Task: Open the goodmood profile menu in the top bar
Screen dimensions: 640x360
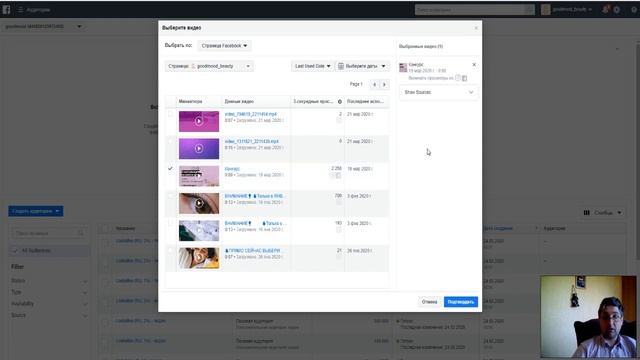Action: click(x=567, y=9)
